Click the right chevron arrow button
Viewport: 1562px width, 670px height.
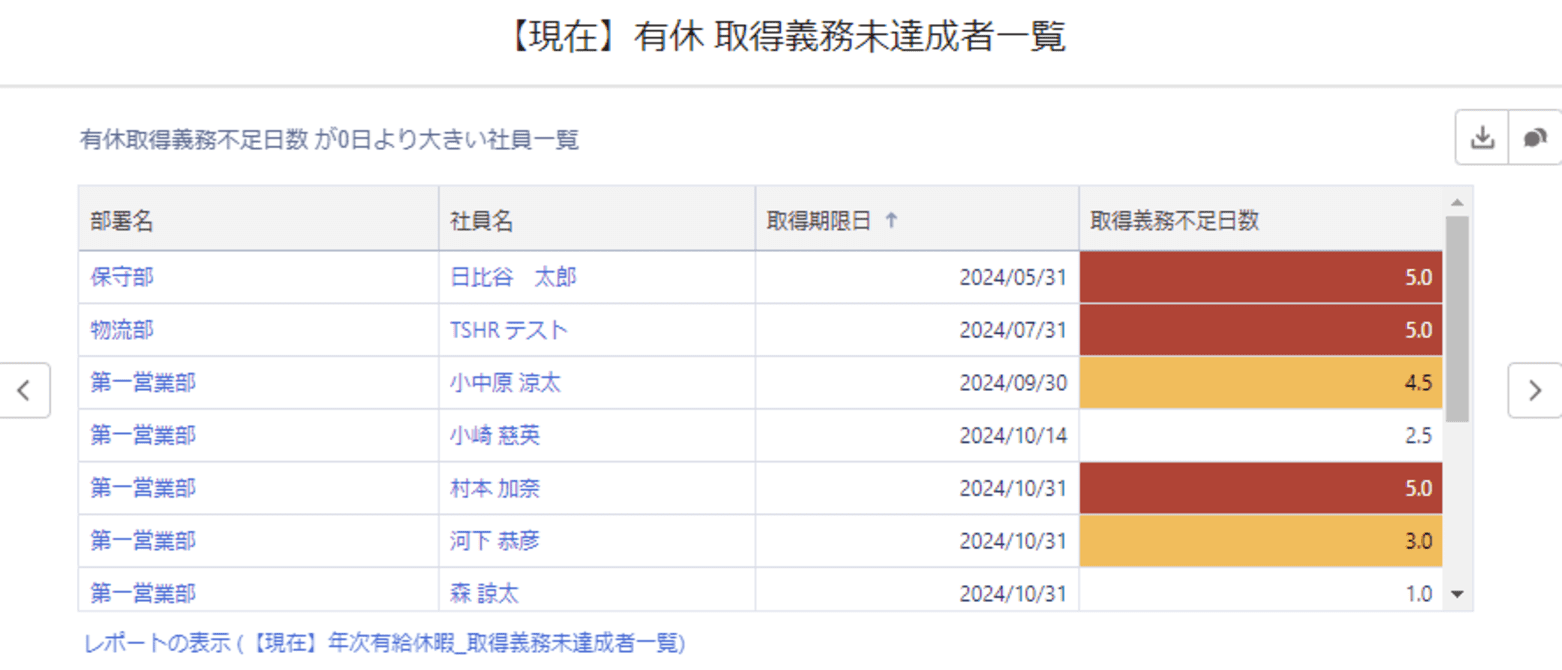[x=1535, y=390]
